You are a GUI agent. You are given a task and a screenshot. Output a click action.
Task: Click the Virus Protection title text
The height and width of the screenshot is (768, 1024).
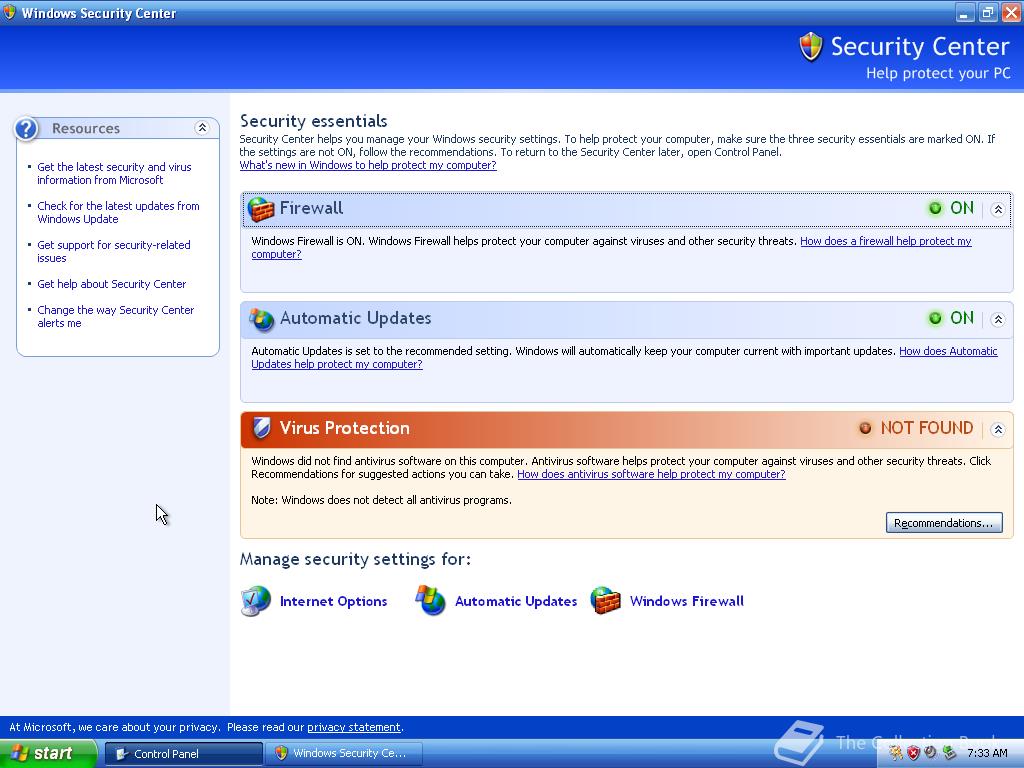click(344, 428)
